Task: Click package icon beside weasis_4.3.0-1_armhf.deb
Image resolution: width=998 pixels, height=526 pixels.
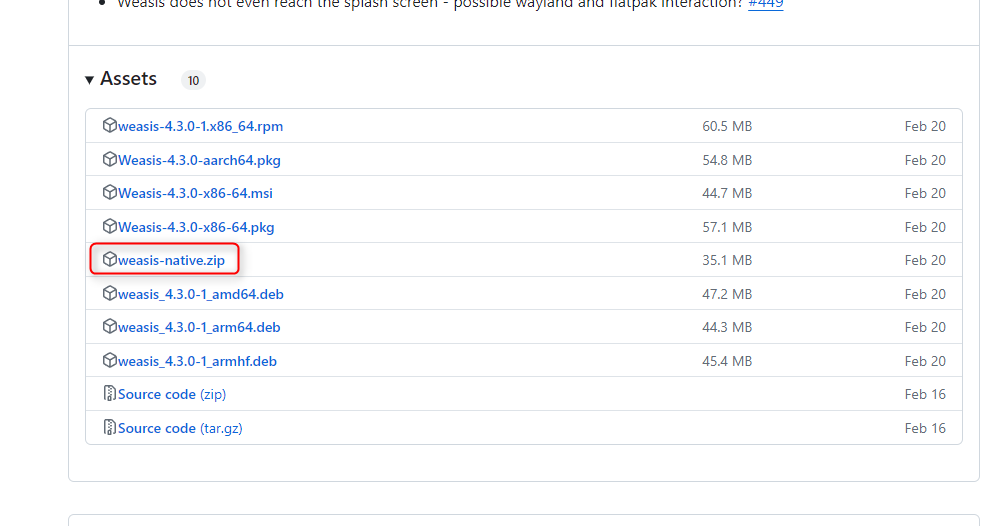Action: pos(109,360)
